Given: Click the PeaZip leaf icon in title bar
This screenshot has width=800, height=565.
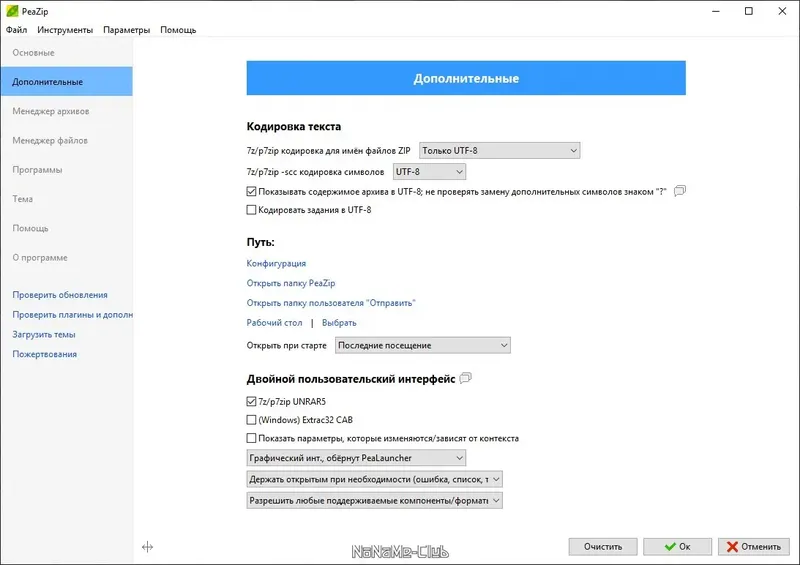Looking at the screenshot, I should point(11,10).
